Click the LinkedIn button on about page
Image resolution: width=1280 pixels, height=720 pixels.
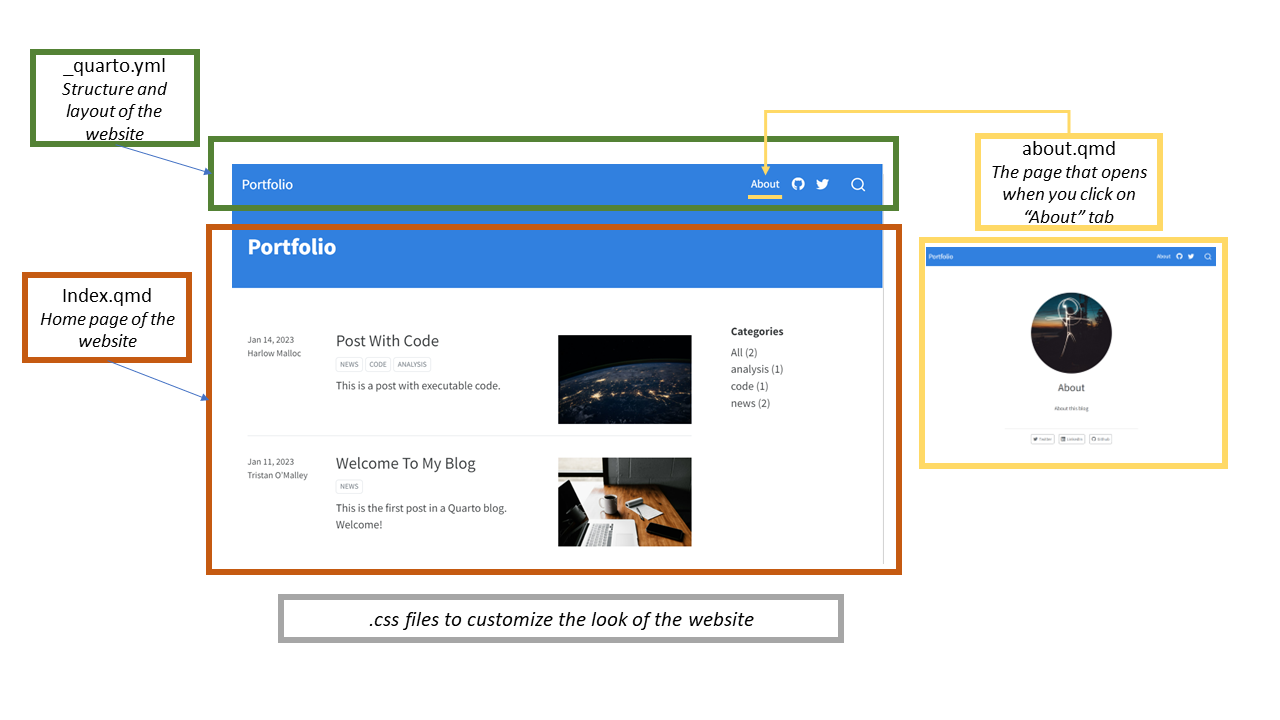coord(1071,439)
